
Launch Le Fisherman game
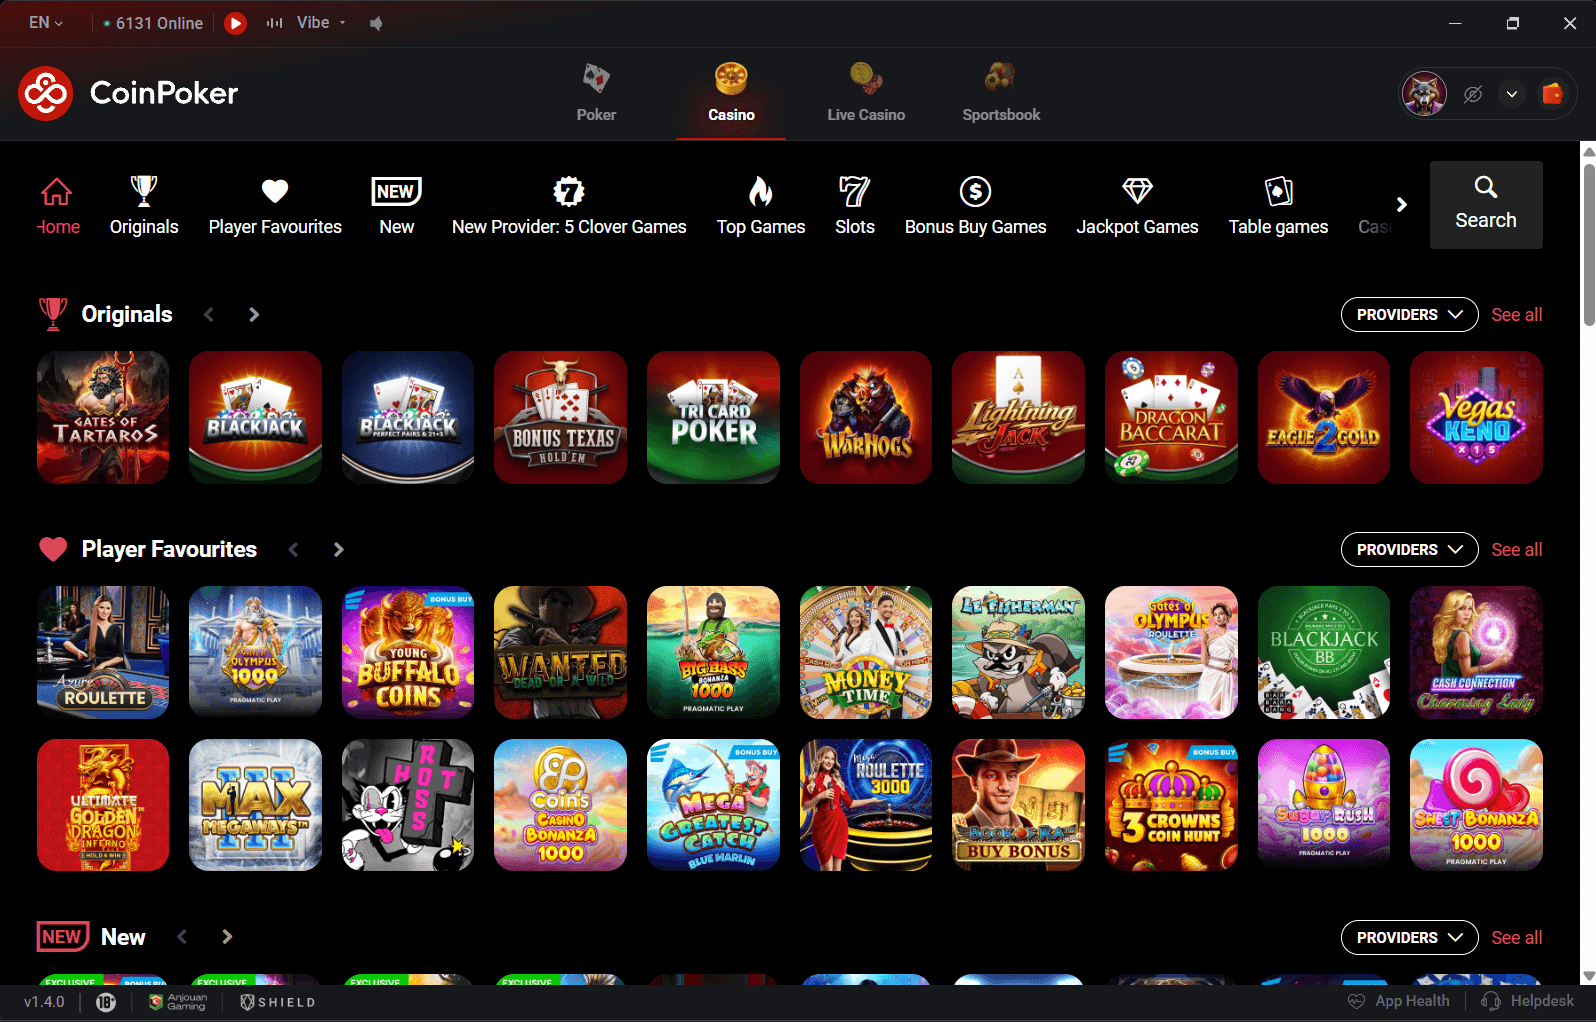(x=1018, y=652)
